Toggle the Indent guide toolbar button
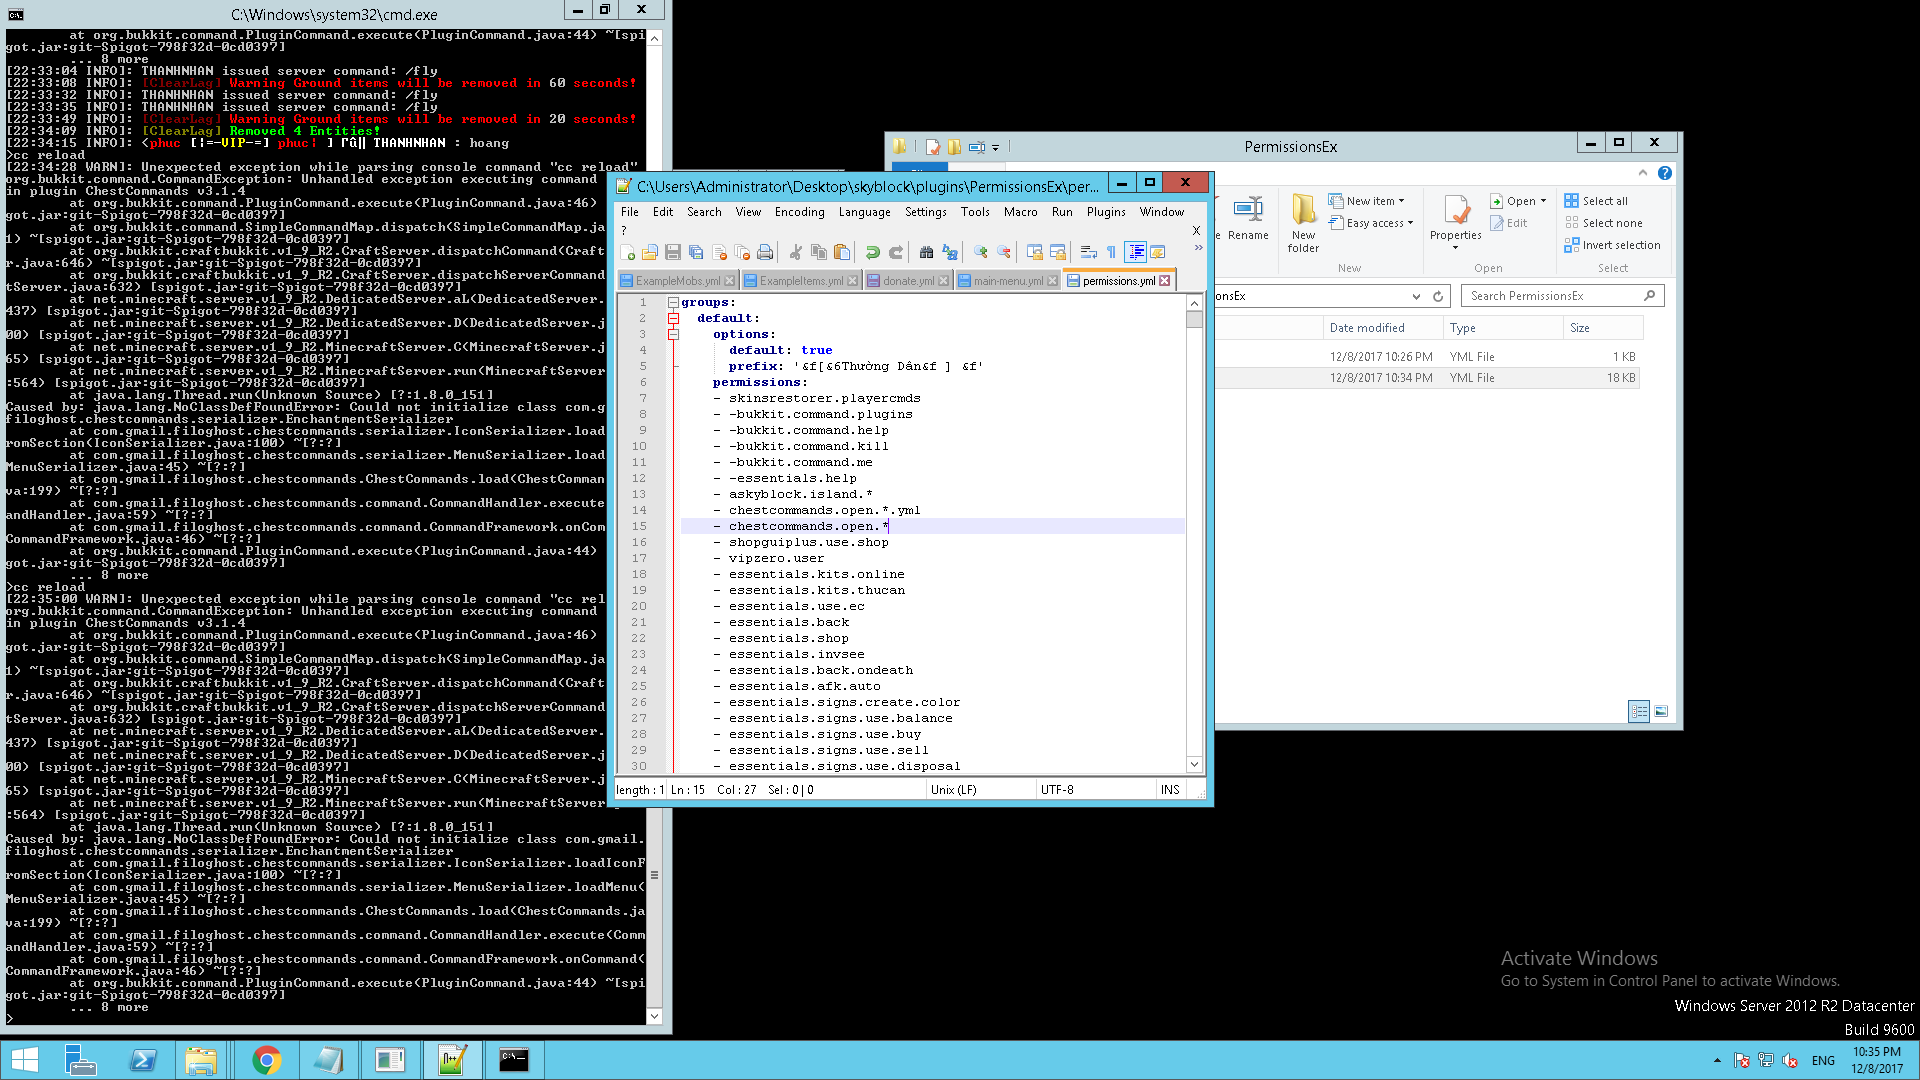Viewport: 1920px width, 1080px height. [x=1135, y=252]
